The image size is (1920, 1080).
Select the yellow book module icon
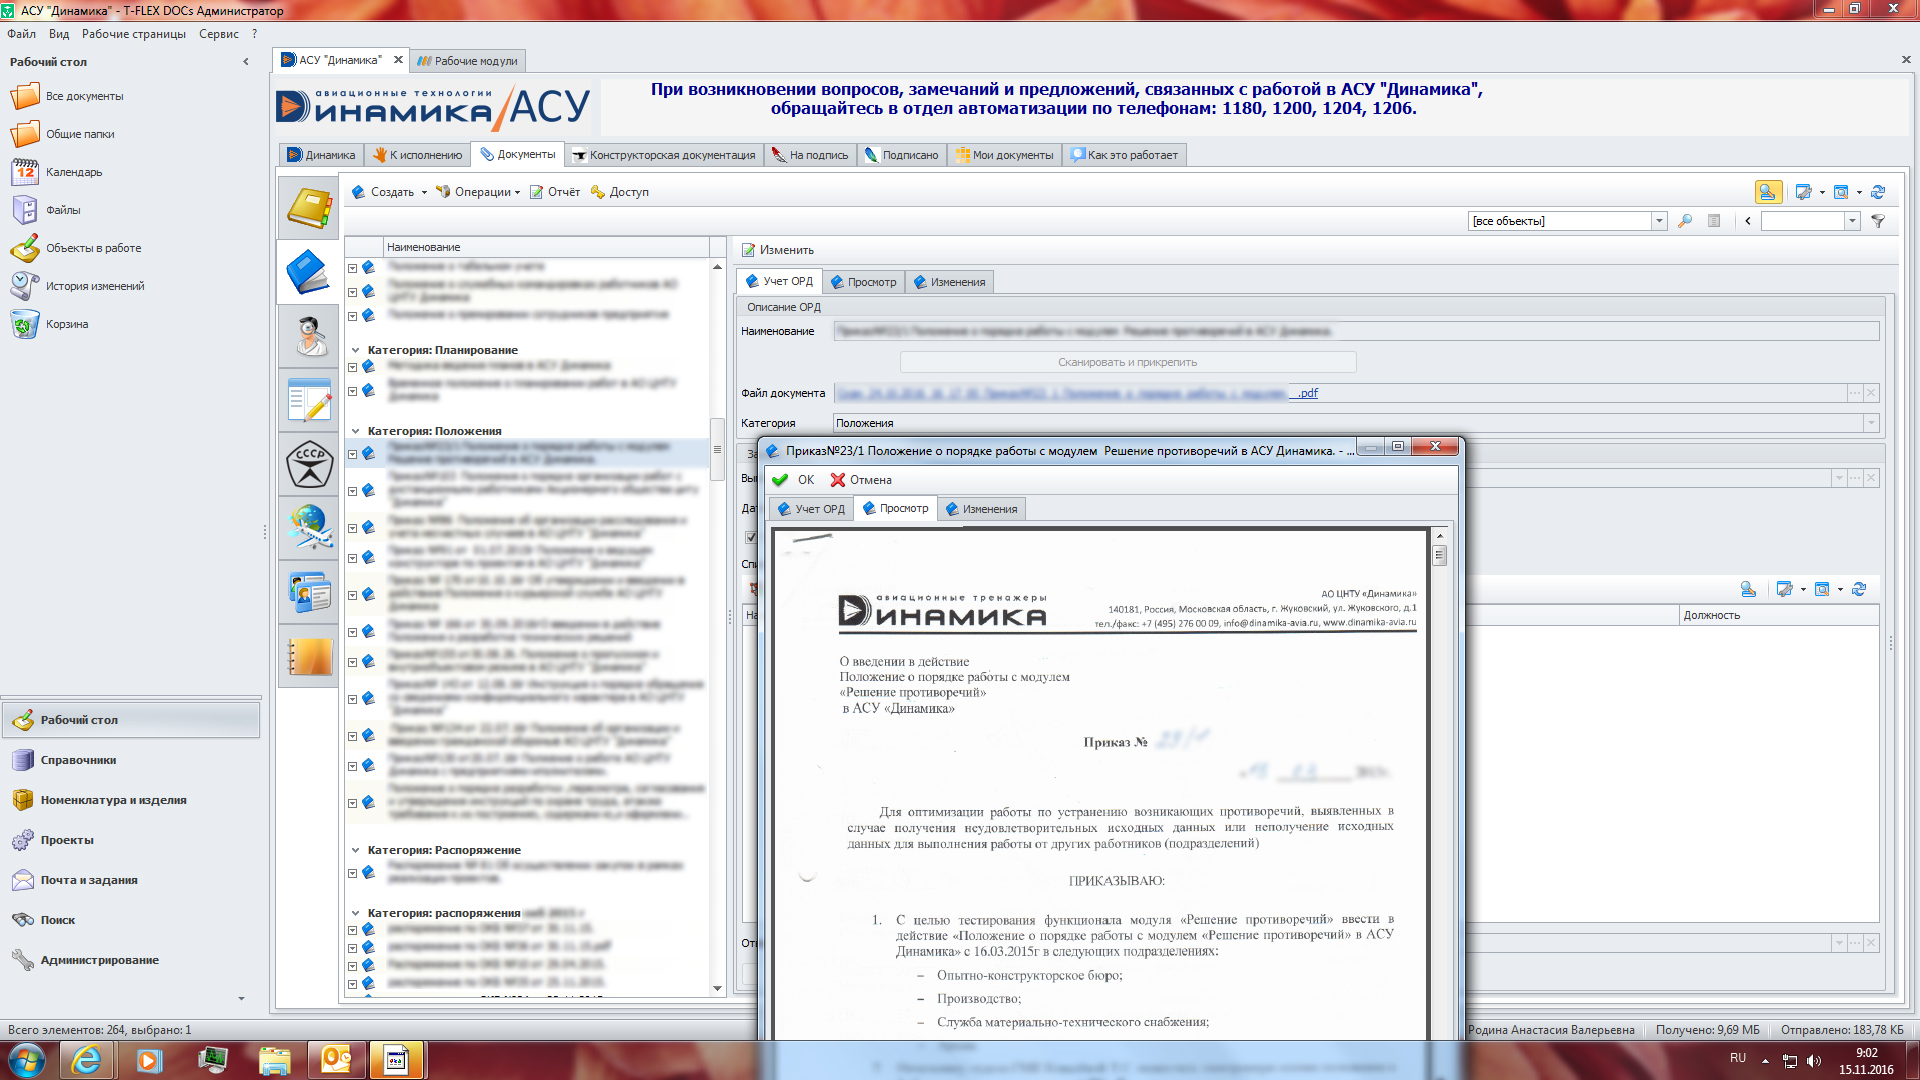point(309,209)
